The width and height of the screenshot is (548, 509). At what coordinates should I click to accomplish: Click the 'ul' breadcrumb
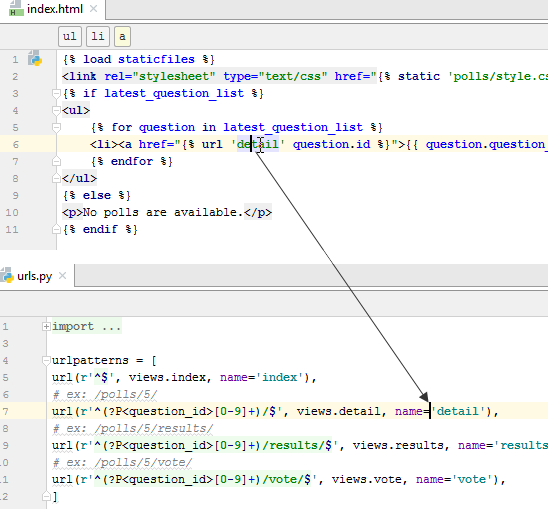[70, 36]
